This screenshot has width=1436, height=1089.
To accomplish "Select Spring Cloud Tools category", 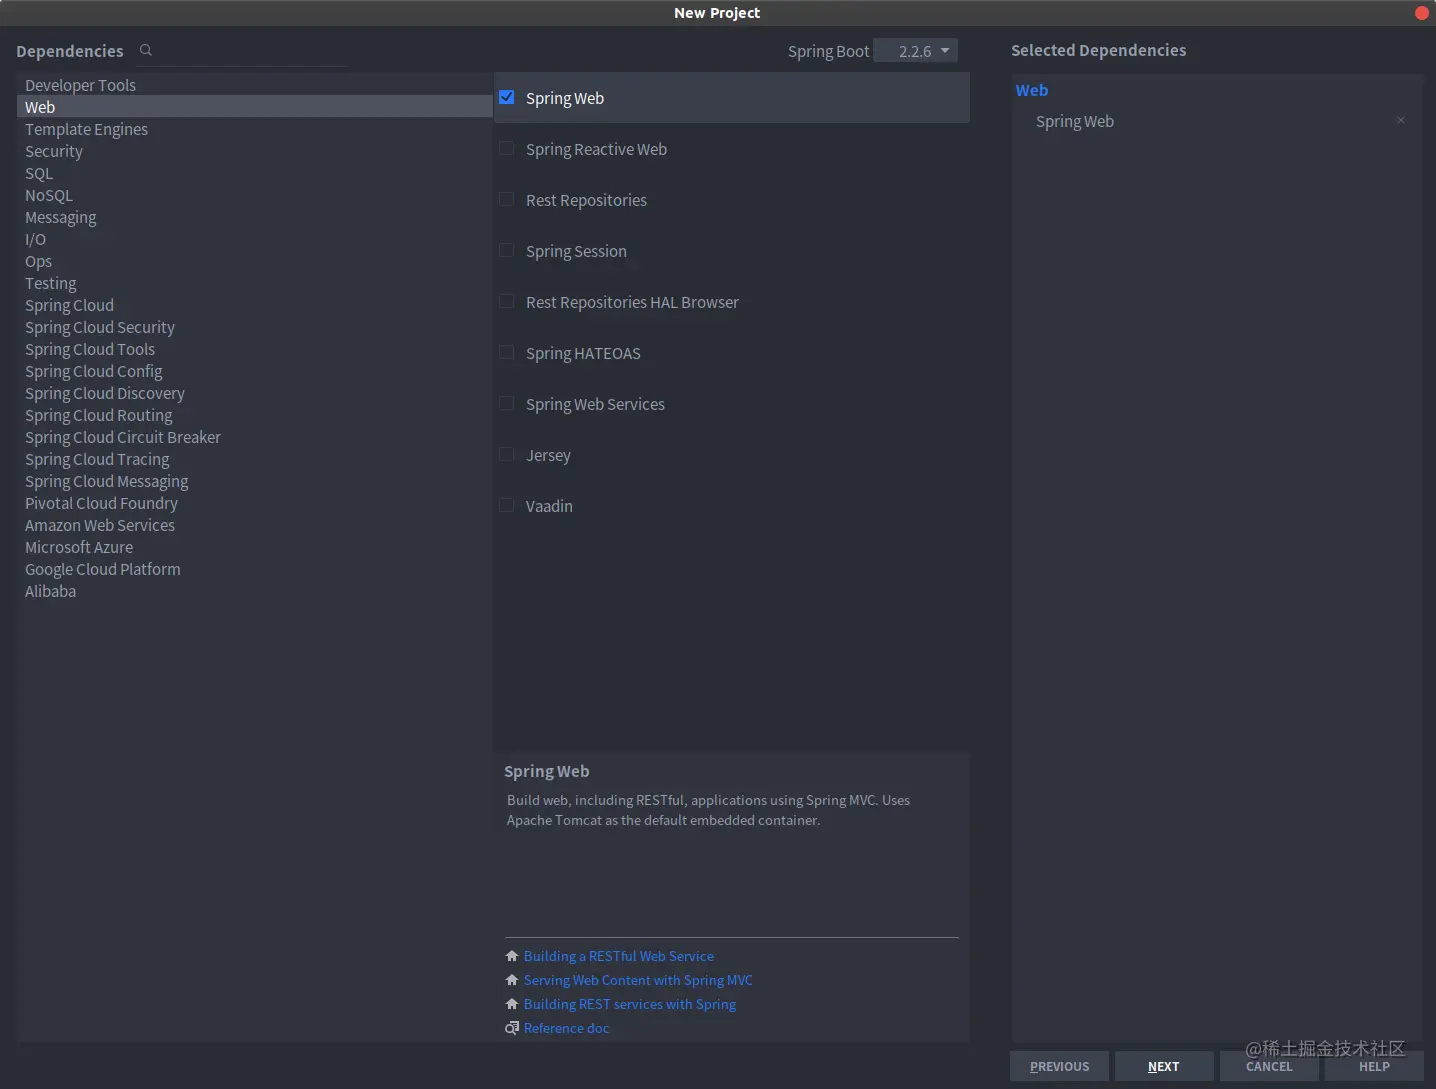I will (x=254, y=349).
